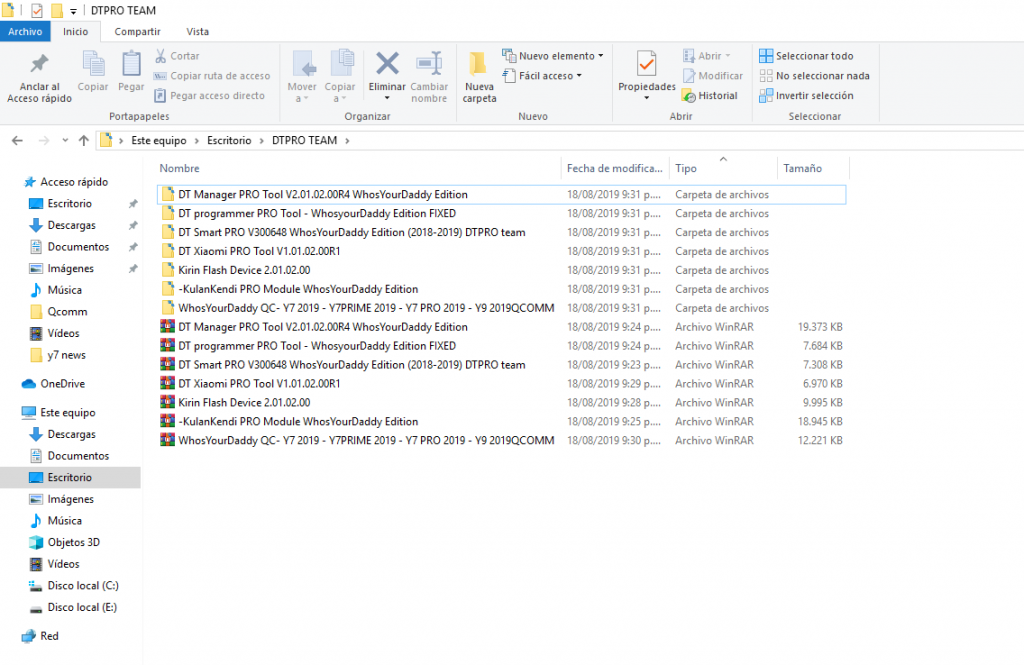This screenshot has height=665, width=1024.
Task: Open recent locations dropdown beside forward arrow
Action: 65,140
